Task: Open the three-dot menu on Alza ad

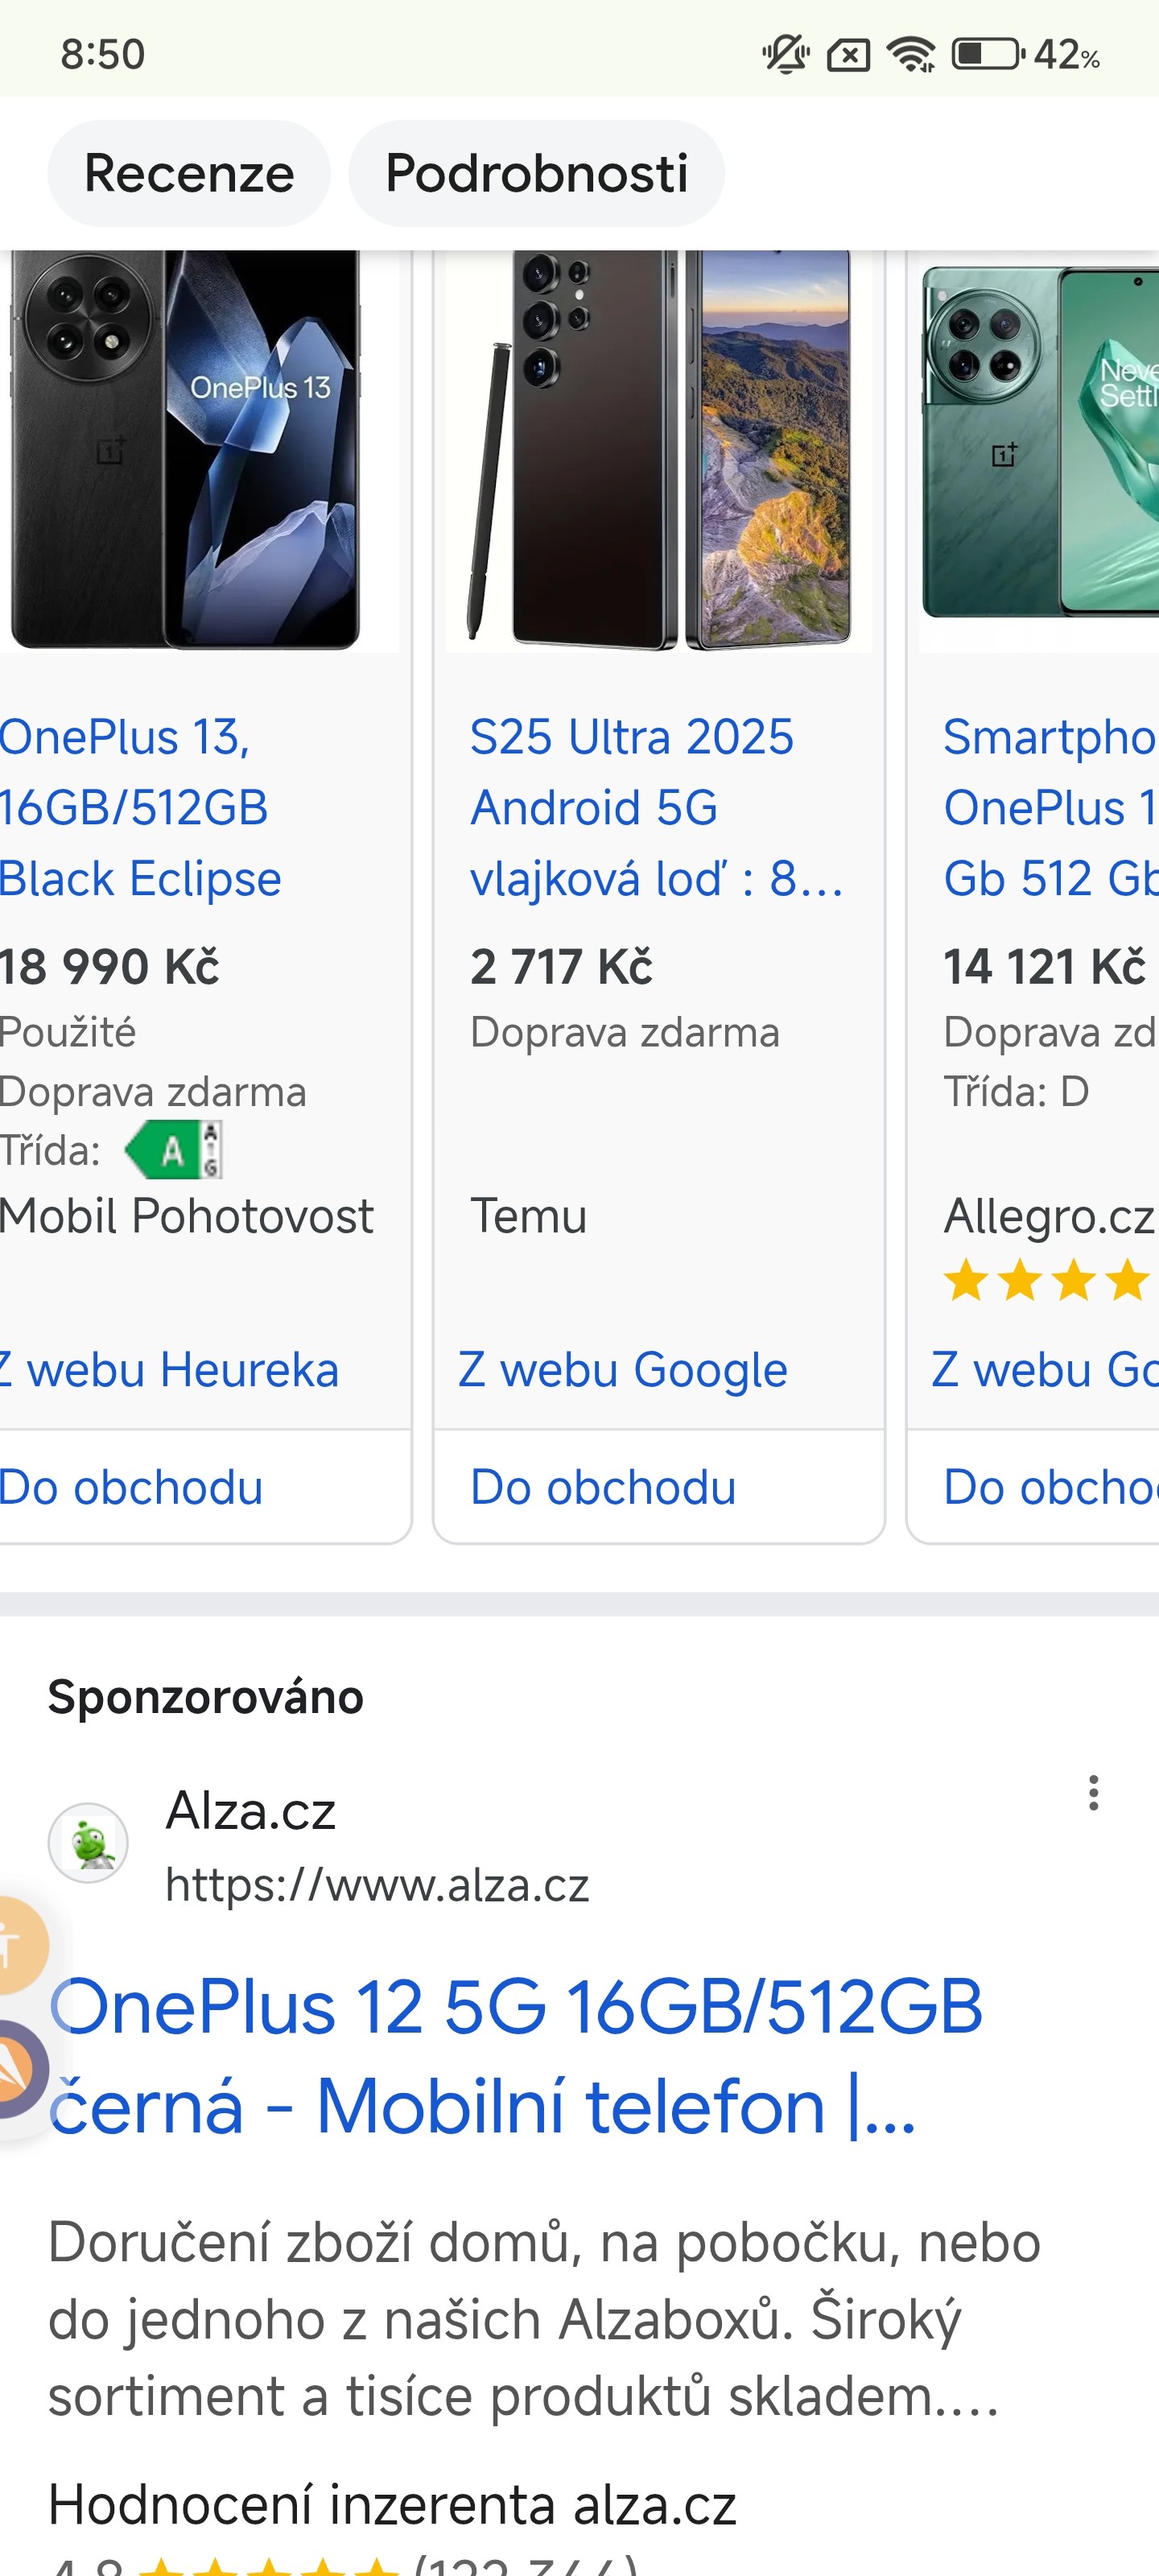Action: pyautogui.click(x=1093, y=1792)
